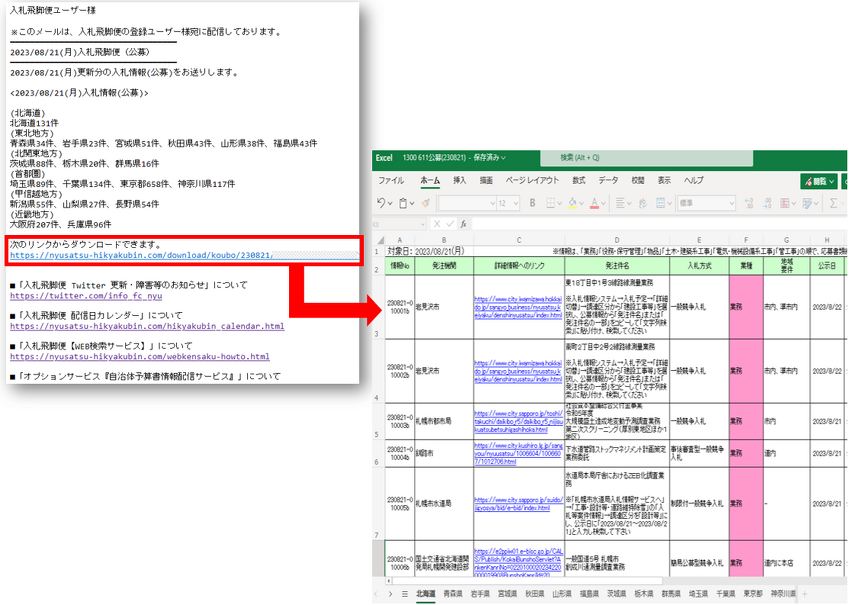Image resolution: width=858 pixels, height=605 pixels.
Task: Open the koubo download link in email
Action: (140, 256)
